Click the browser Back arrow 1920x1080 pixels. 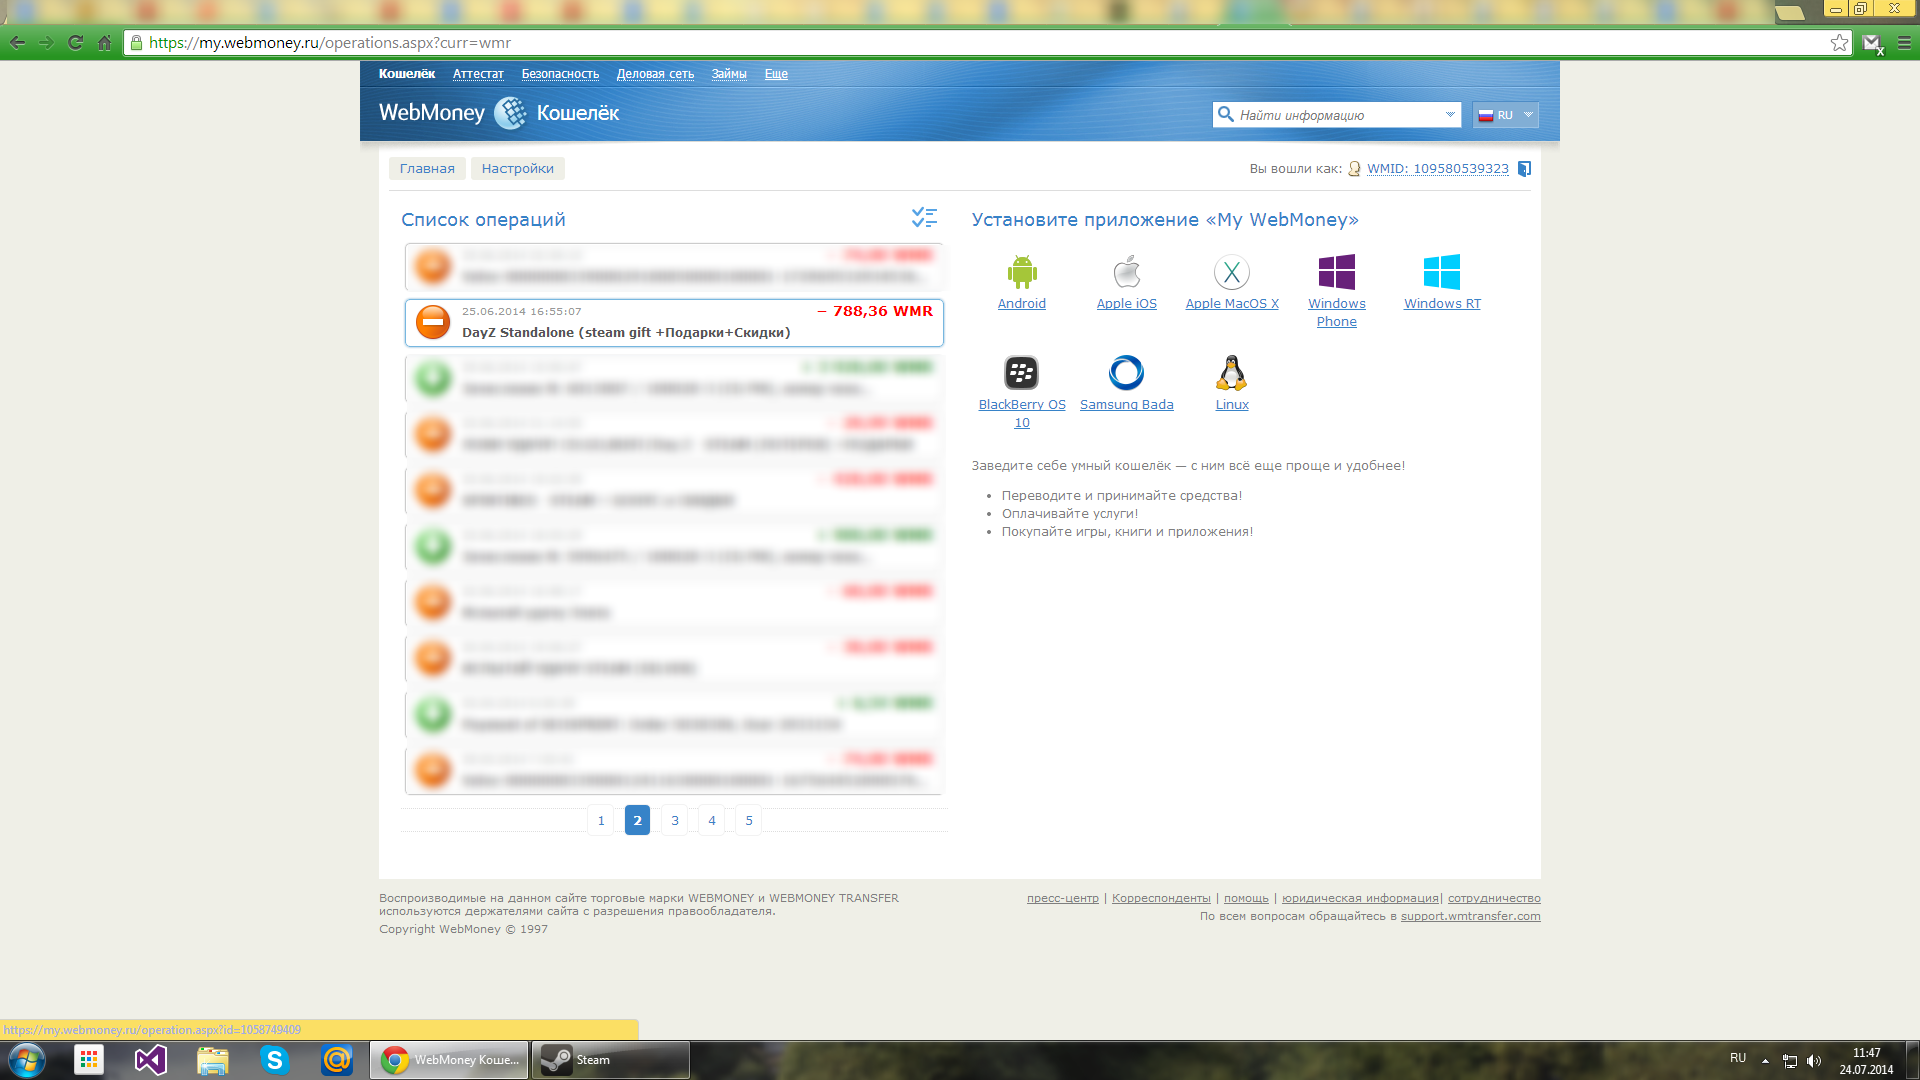(x=17, y=43)
